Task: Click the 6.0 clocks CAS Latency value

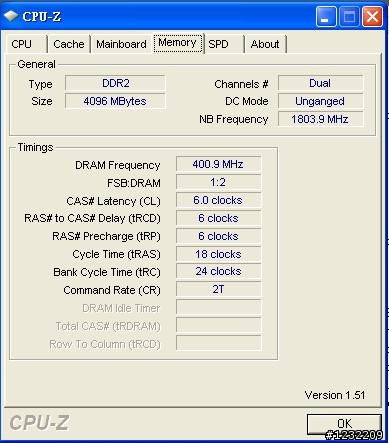Action: pos(218,200)
